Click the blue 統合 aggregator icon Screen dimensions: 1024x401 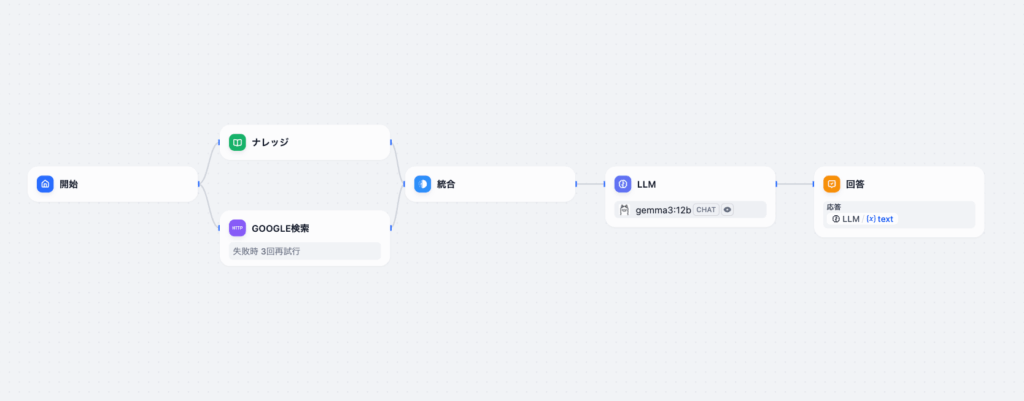click(x=423, y=184)
